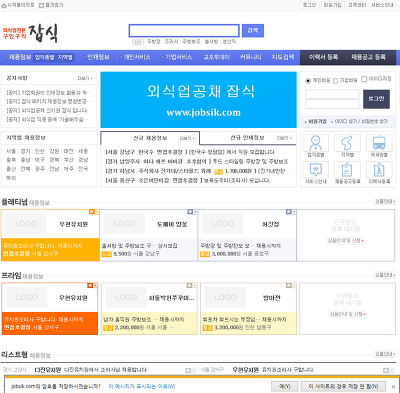The height and width of the screenshot is (393, 400).
Task: Open 상품안내 for the 프라임 section
Action: pos(385,275)
